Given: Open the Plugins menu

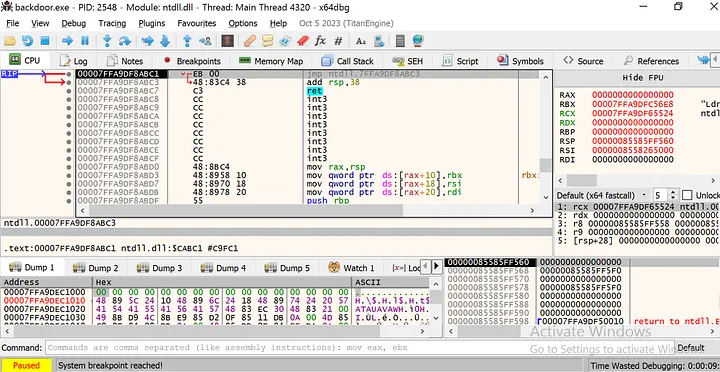Looking at the screenshot, I should (152, 23).
